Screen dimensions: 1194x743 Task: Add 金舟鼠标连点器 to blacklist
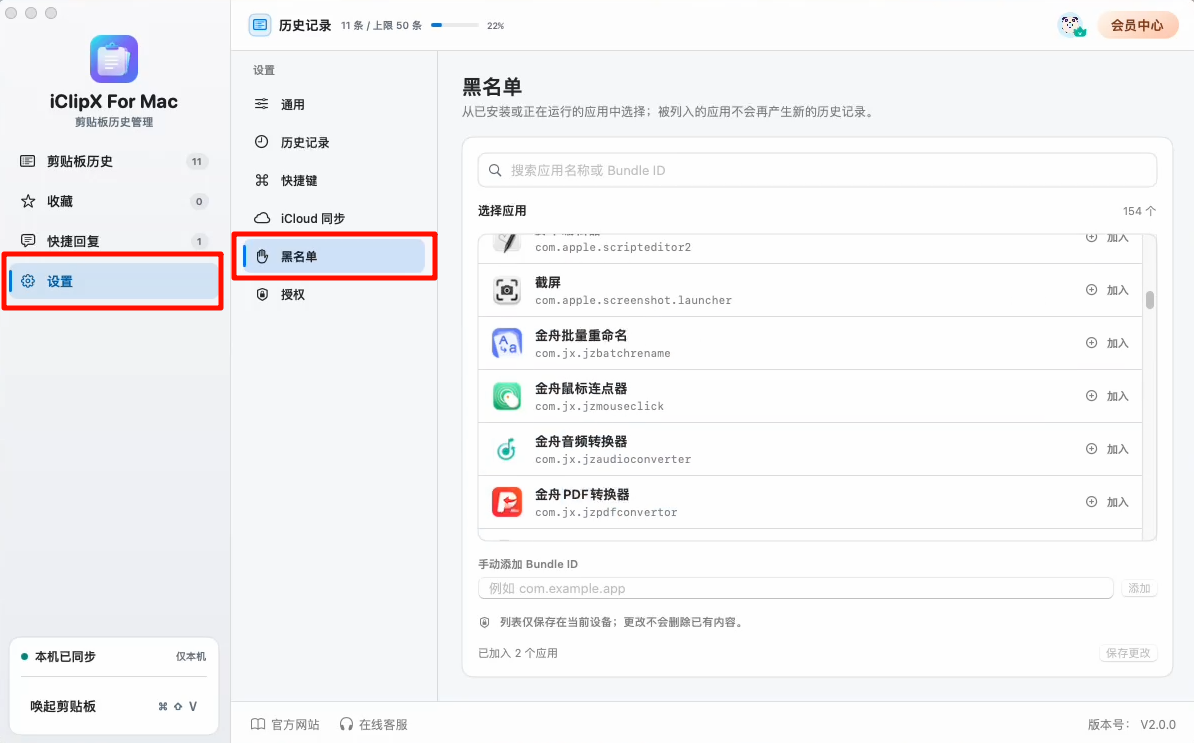pyautogui.click(x=1107, y=396)
